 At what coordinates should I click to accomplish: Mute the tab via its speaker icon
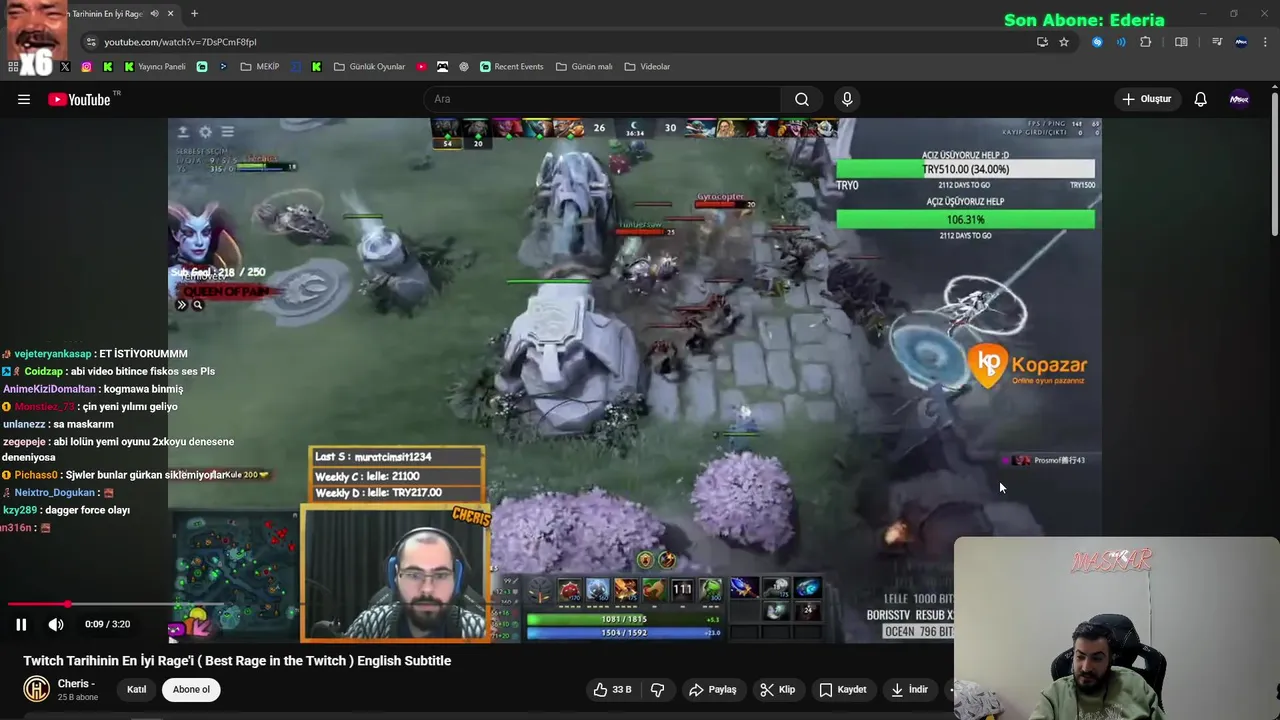point(154,14)
